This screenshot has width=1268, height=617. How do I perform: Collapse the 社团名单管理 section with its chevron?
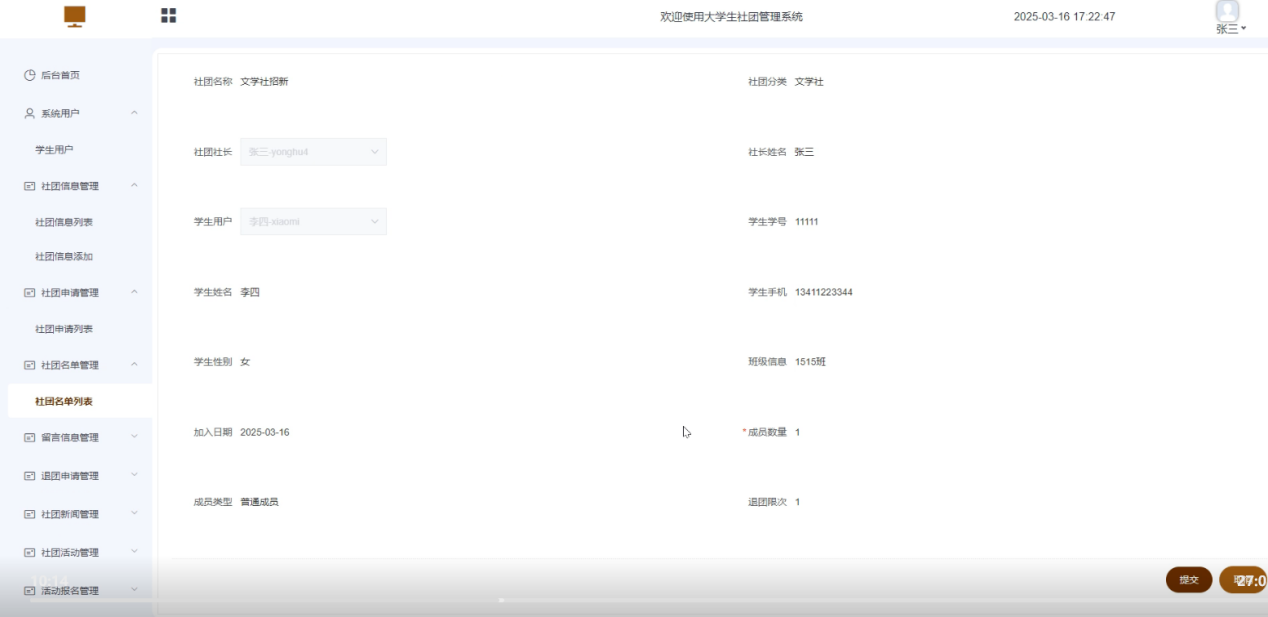tap(134, 364)
